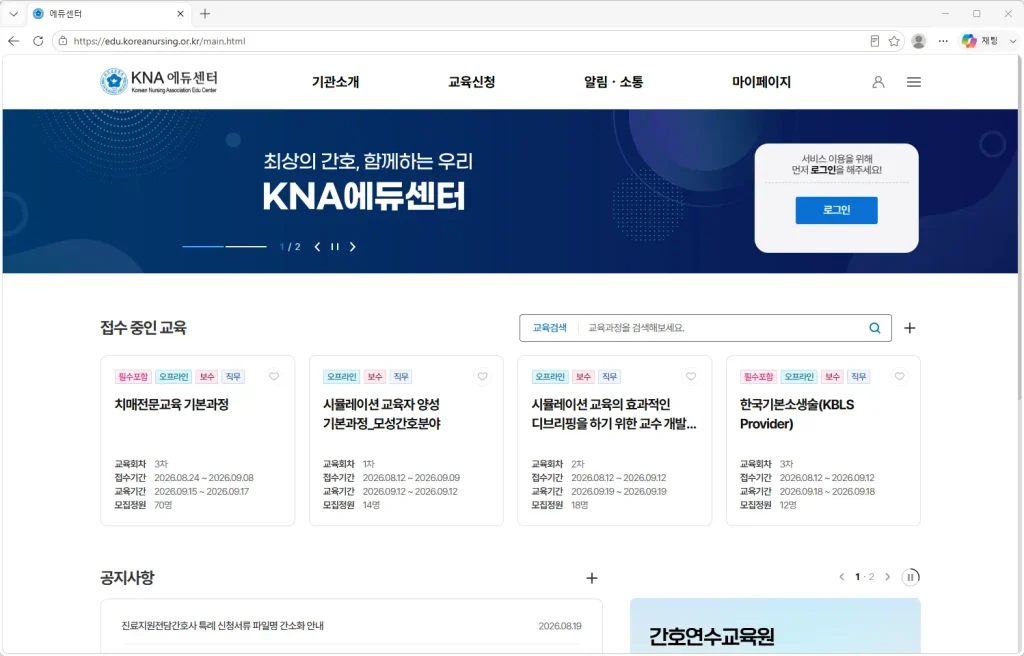Open 시뮬레이션 교육의 효과적인 디브리핑 course
1024x656 pixels.
click(x=614, y=414)
